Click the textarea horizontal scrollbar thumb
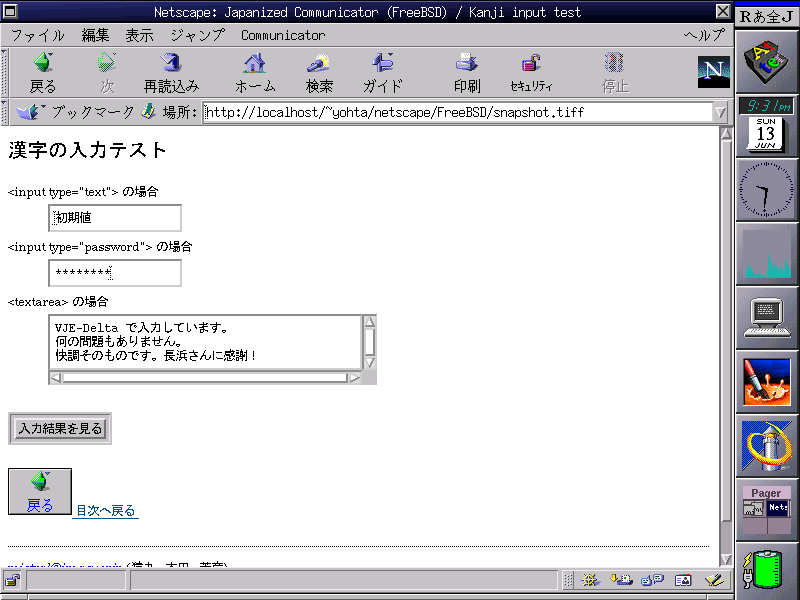Image resolution: width=800 pixels, height=600 pixels. pyautogui.click(x=205, y=378)
